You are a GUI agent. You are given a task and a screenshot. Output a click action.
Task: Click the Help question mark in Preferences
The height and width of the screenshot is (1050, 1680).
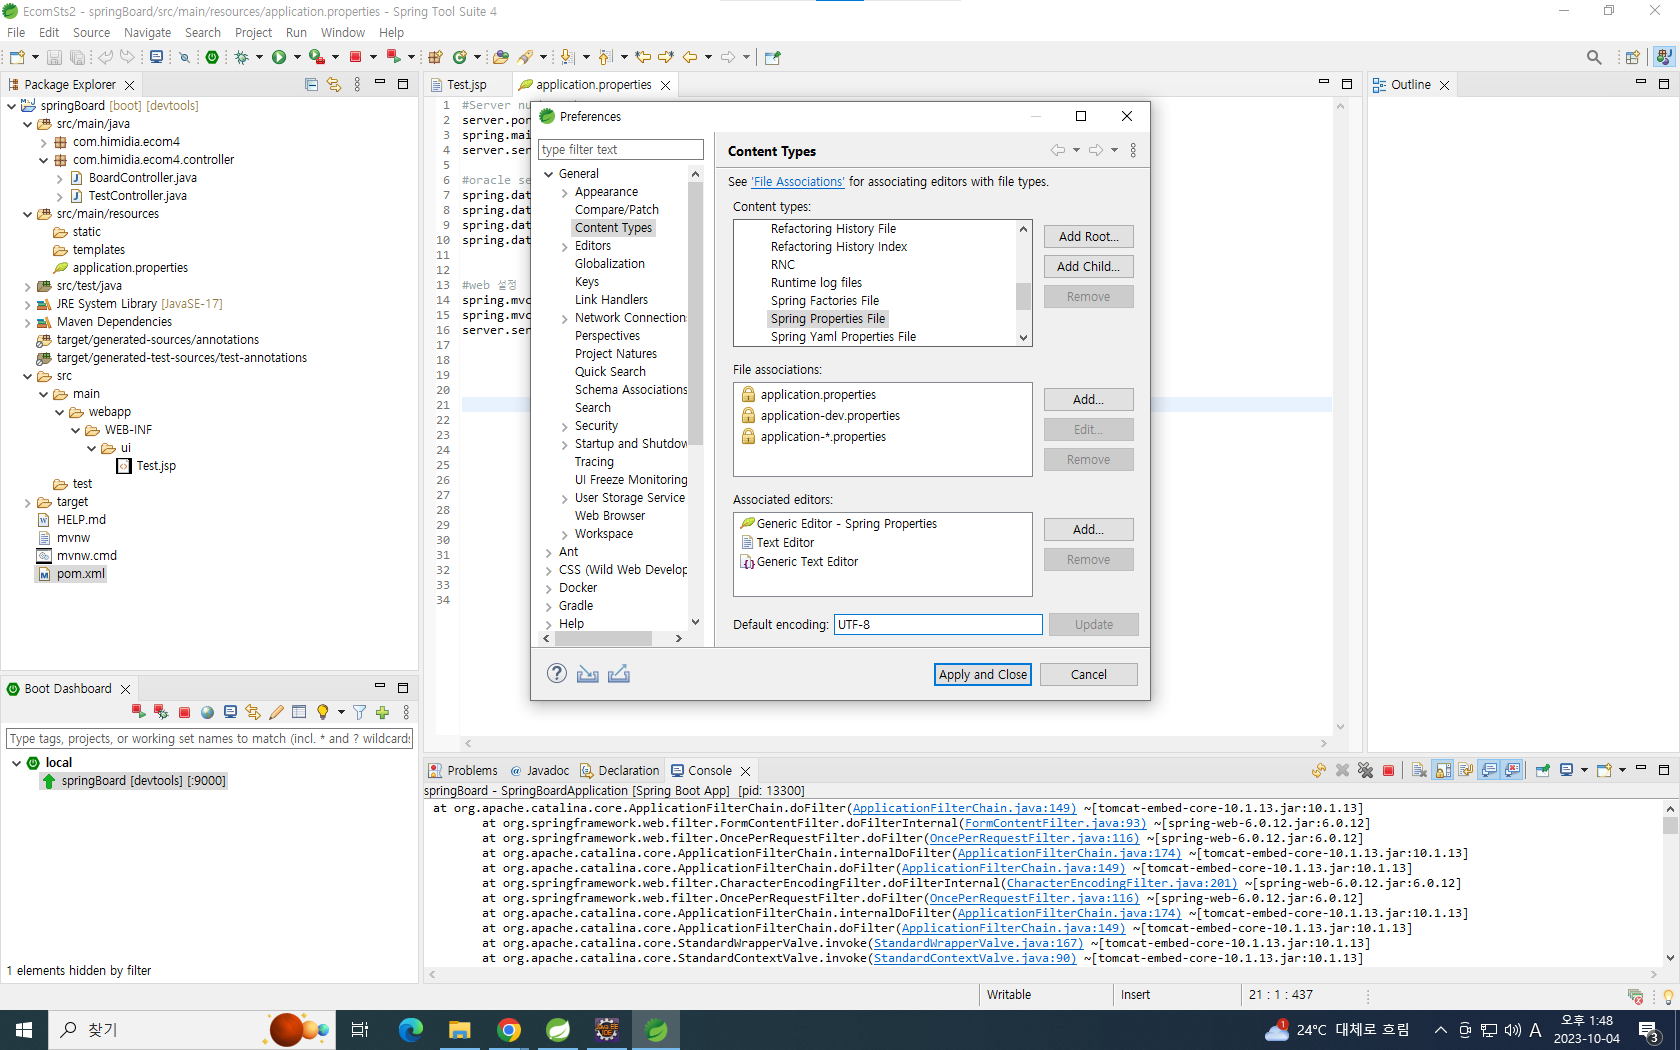pos(557,673)
